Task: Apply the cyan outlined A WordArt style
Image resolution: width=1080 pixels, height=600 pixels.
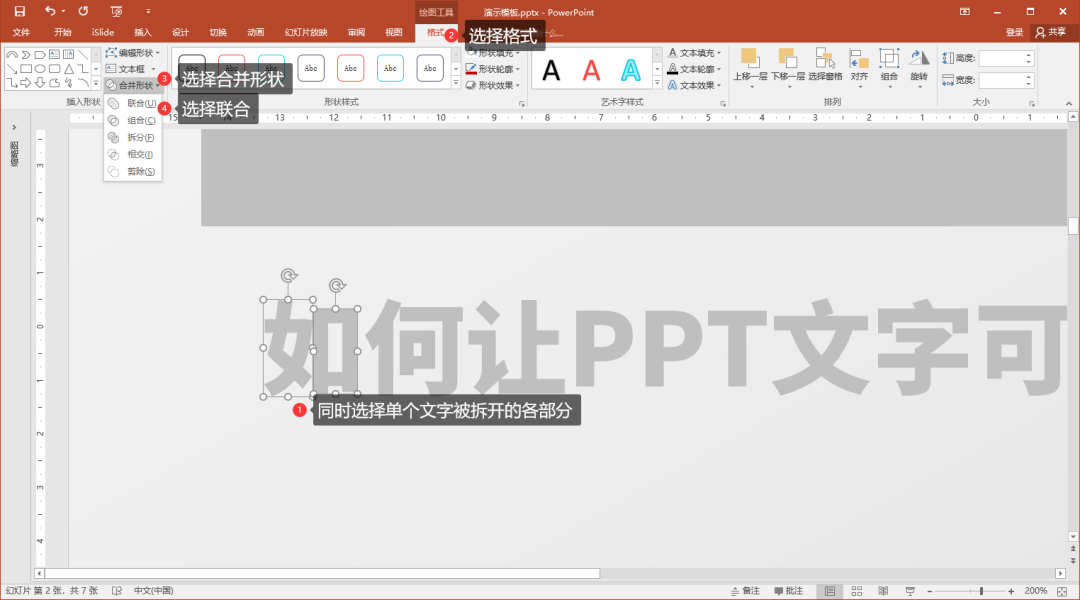Action: [x=631, y=70]
